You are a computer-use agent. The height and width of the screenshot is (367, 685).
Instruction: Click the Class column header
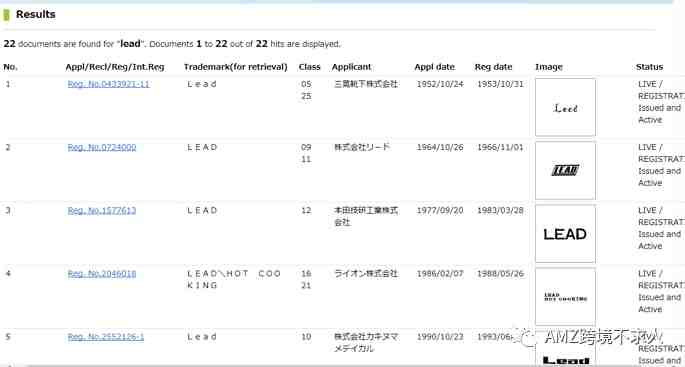310,67
